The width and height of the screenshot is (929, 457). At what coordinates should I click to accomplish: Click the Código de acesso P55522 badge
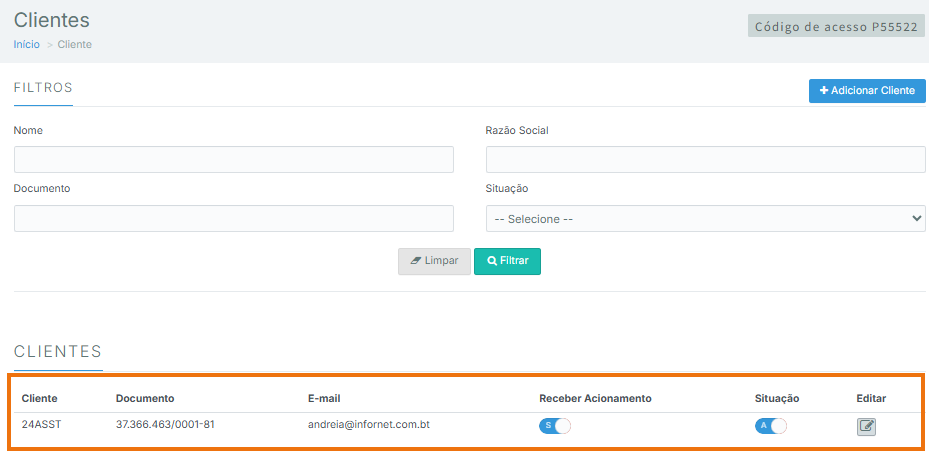[x=836, y=27]
